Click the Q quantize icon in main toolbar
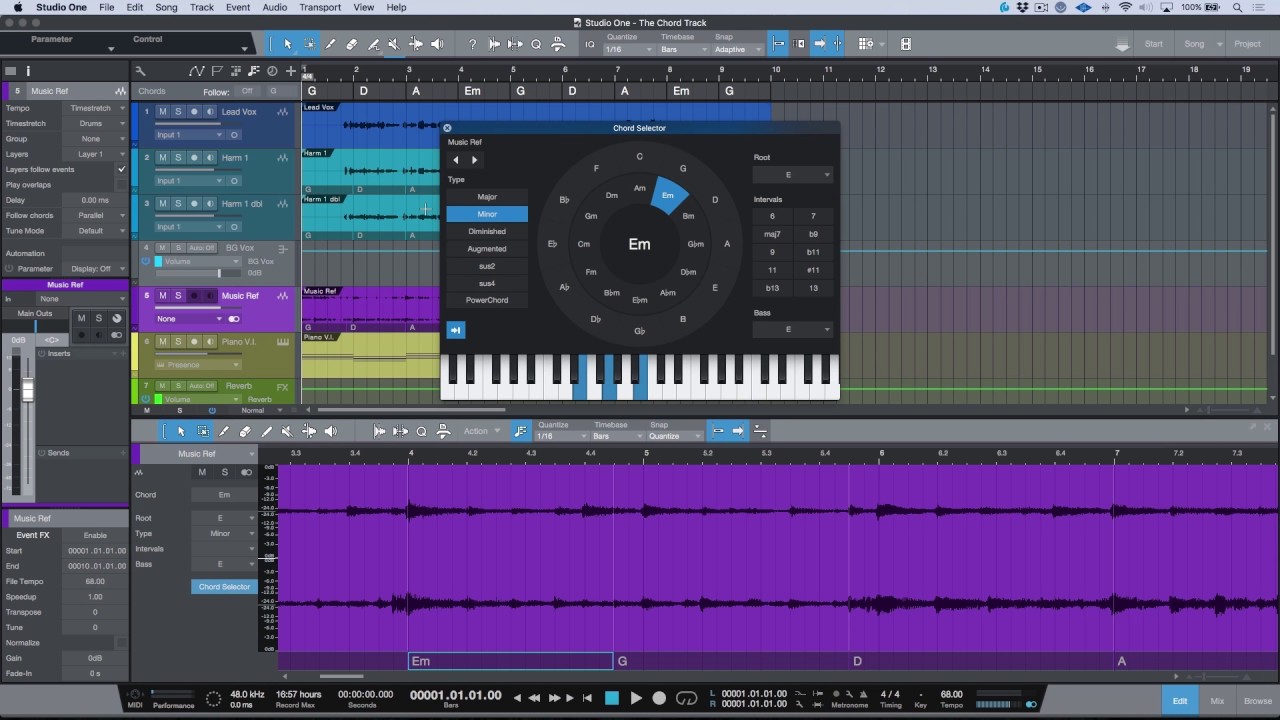 coord(536,44)
